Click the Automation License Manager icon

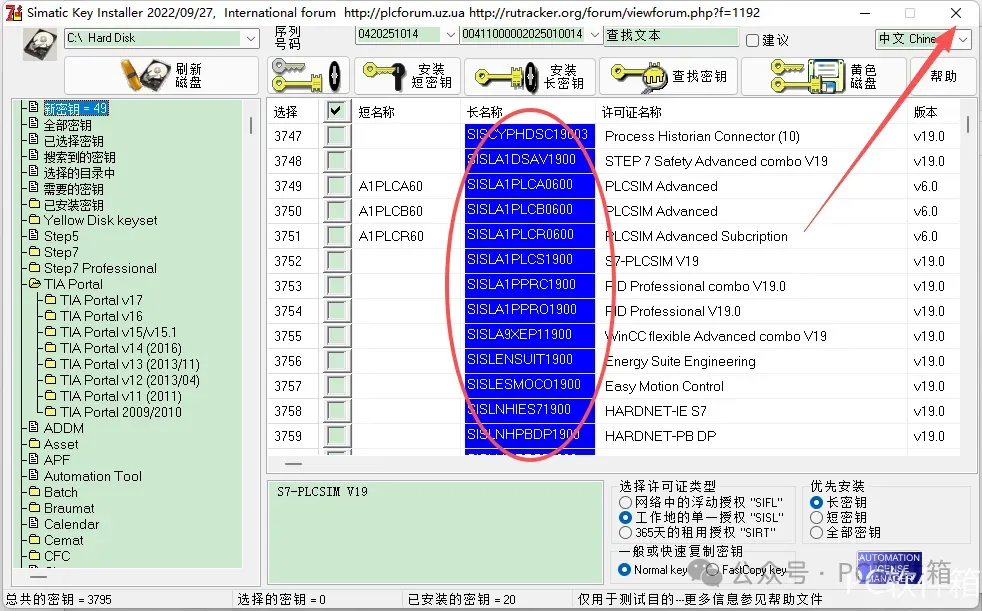click(x=889, y=568)
